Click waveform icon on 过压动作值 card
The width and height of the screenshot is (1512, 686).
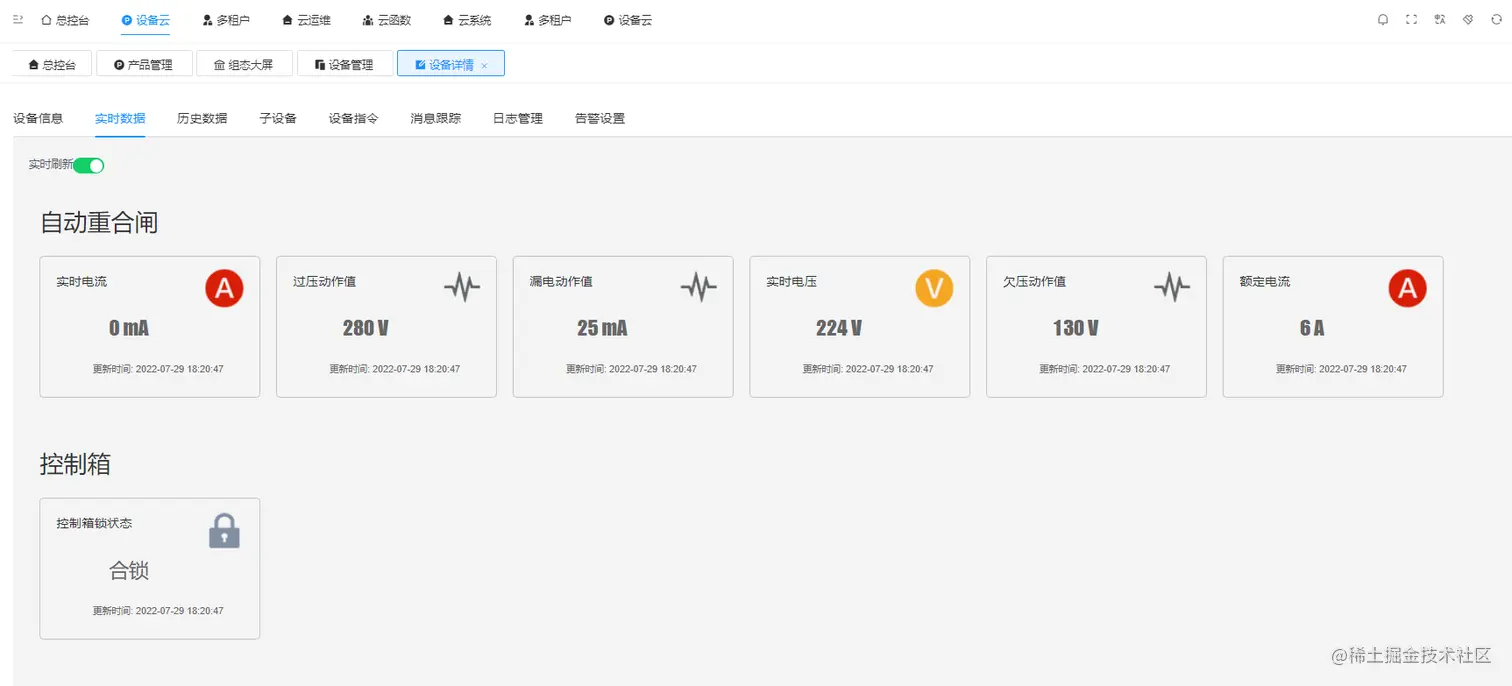tap(462, 288)
